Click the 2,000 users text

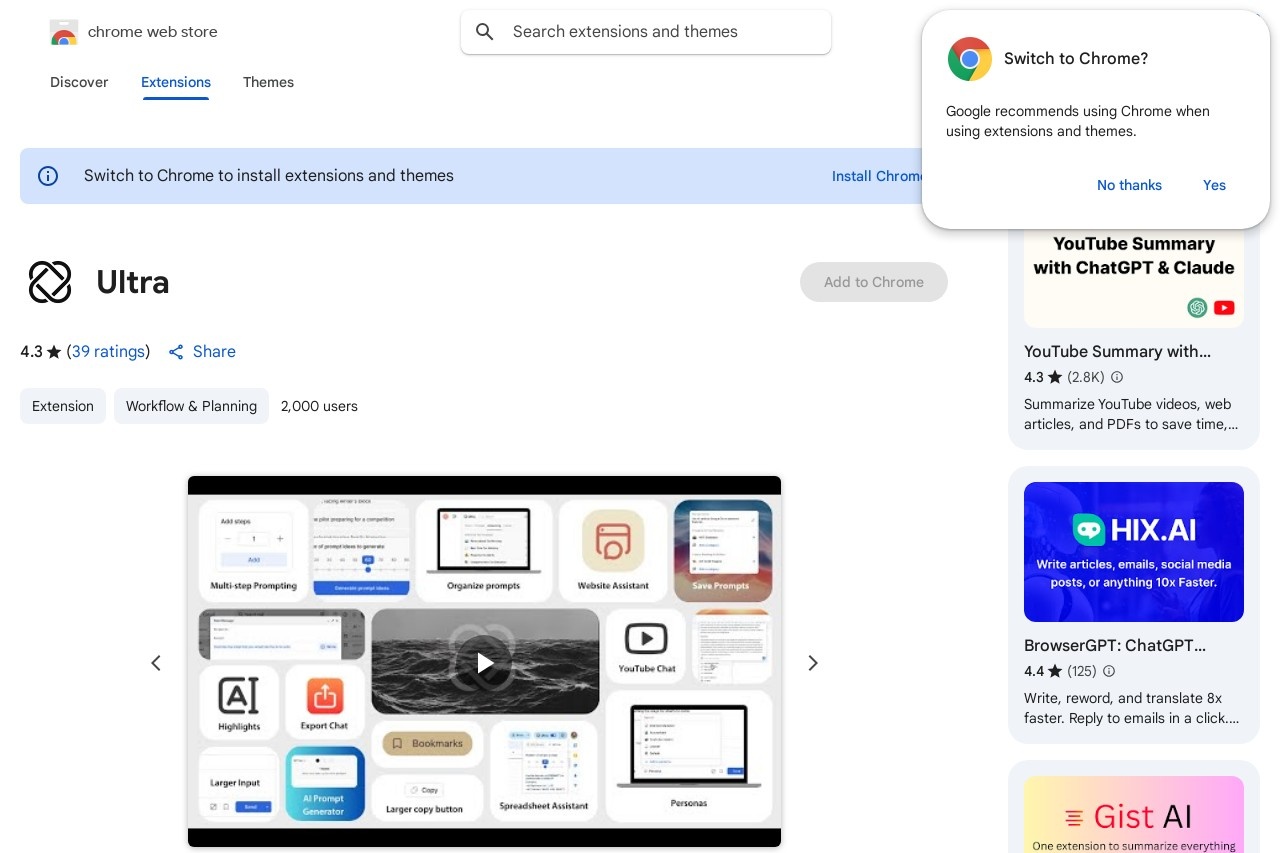tap(319, 406)
